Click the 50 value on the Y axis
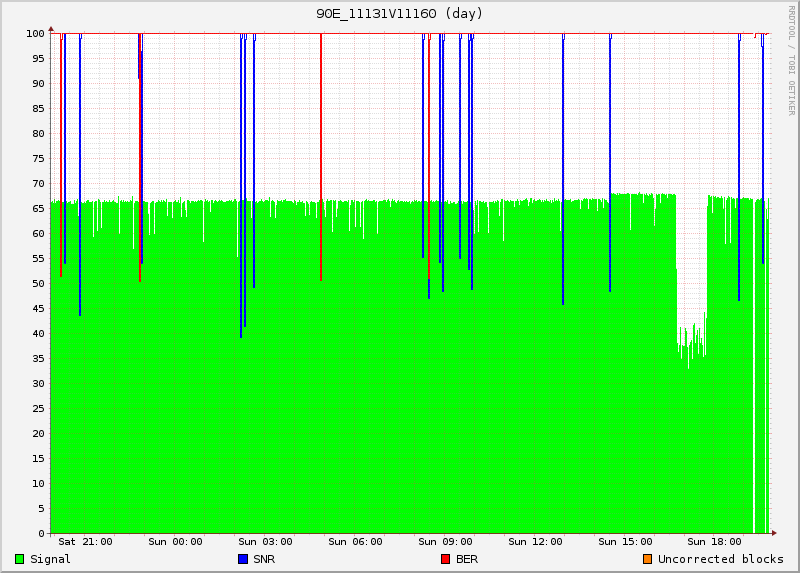Image resolution: width=800 pixels, height=573 pixels. 38,284
